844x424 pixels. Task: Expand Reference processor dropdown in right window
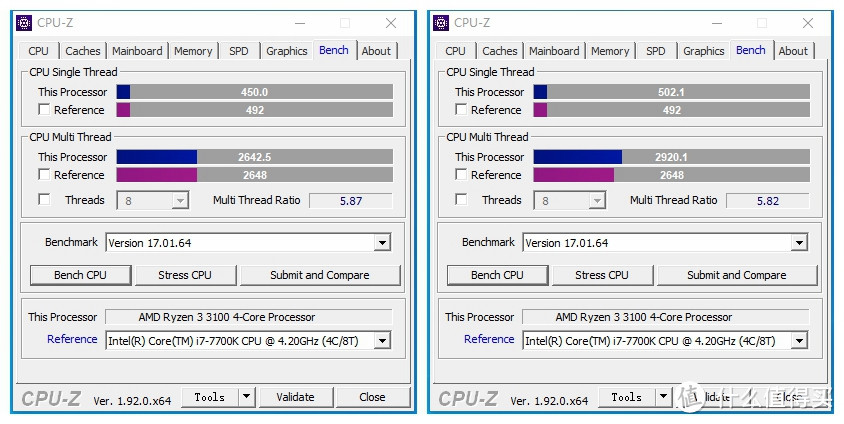click(x=799, y=341)
